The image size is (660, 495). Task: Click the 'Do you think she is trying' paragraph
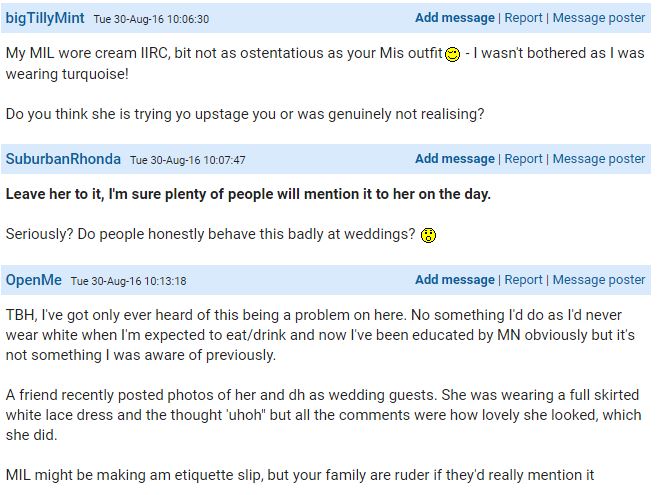pyautogui.click(x=245, y=114)
